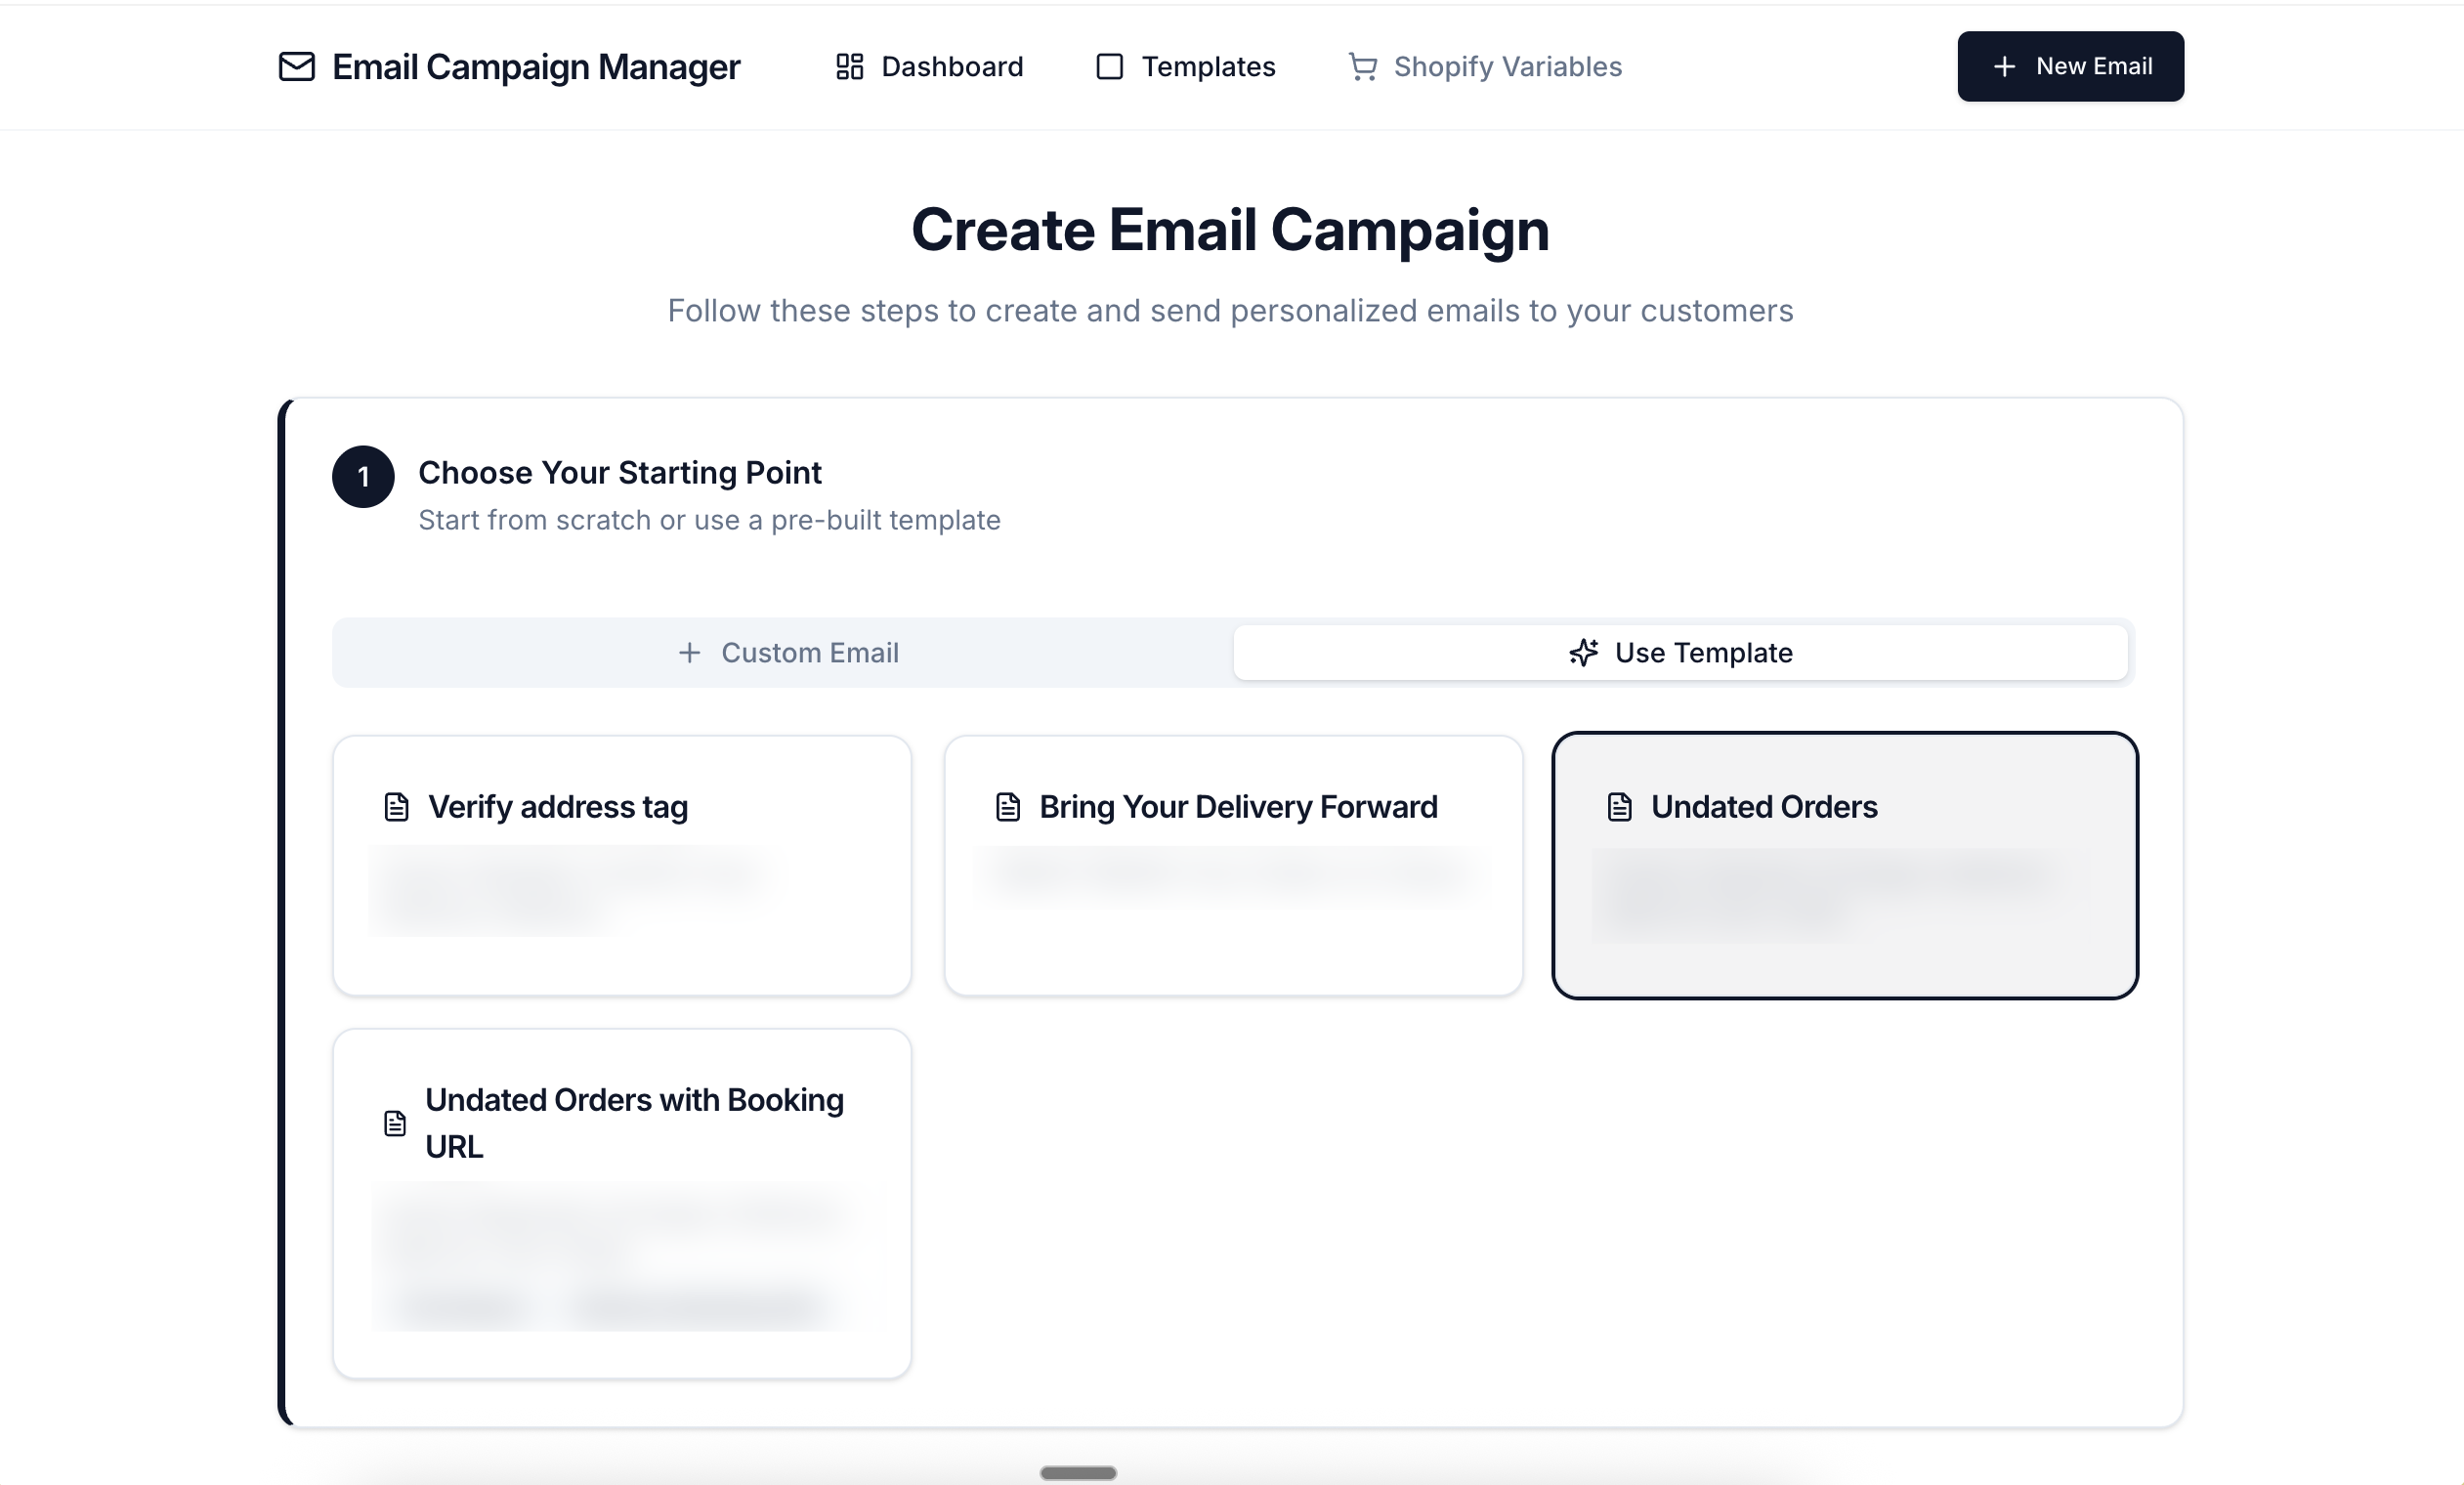This screenshot has width=2464, height=1485.
Task: Click the plus icon on Custom Email option
Action: tap(690, 652)
